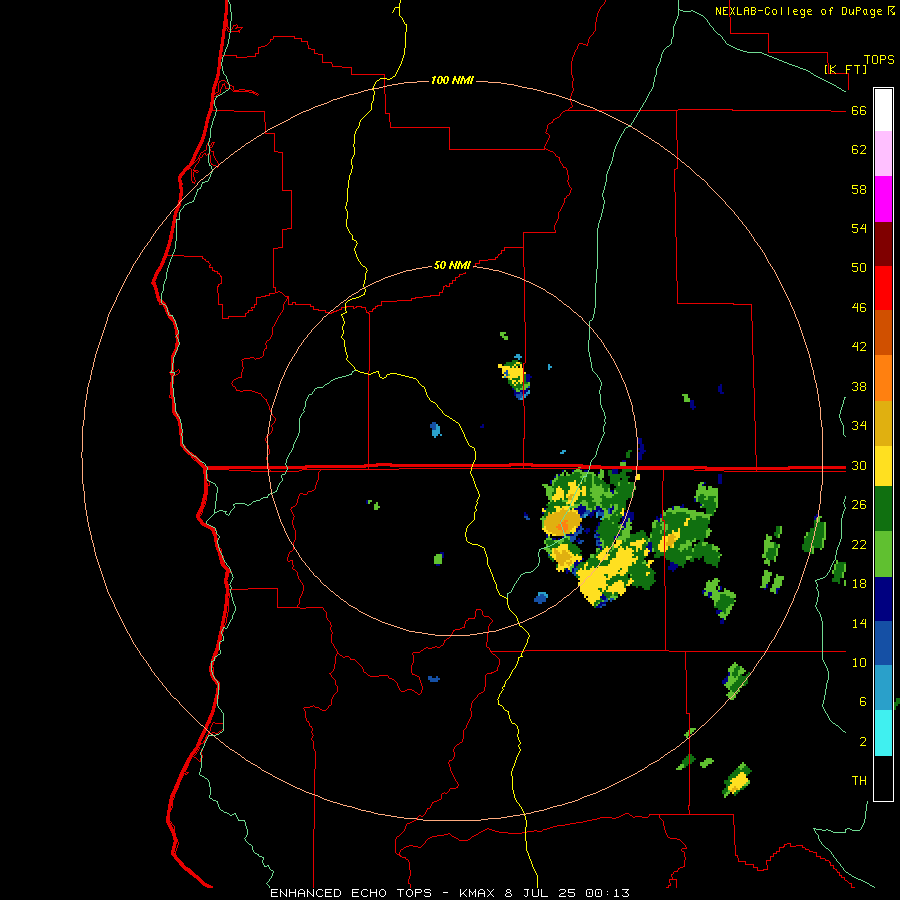
Task: Click the dark green 26 color band
Action: click(x=883, y=509)
